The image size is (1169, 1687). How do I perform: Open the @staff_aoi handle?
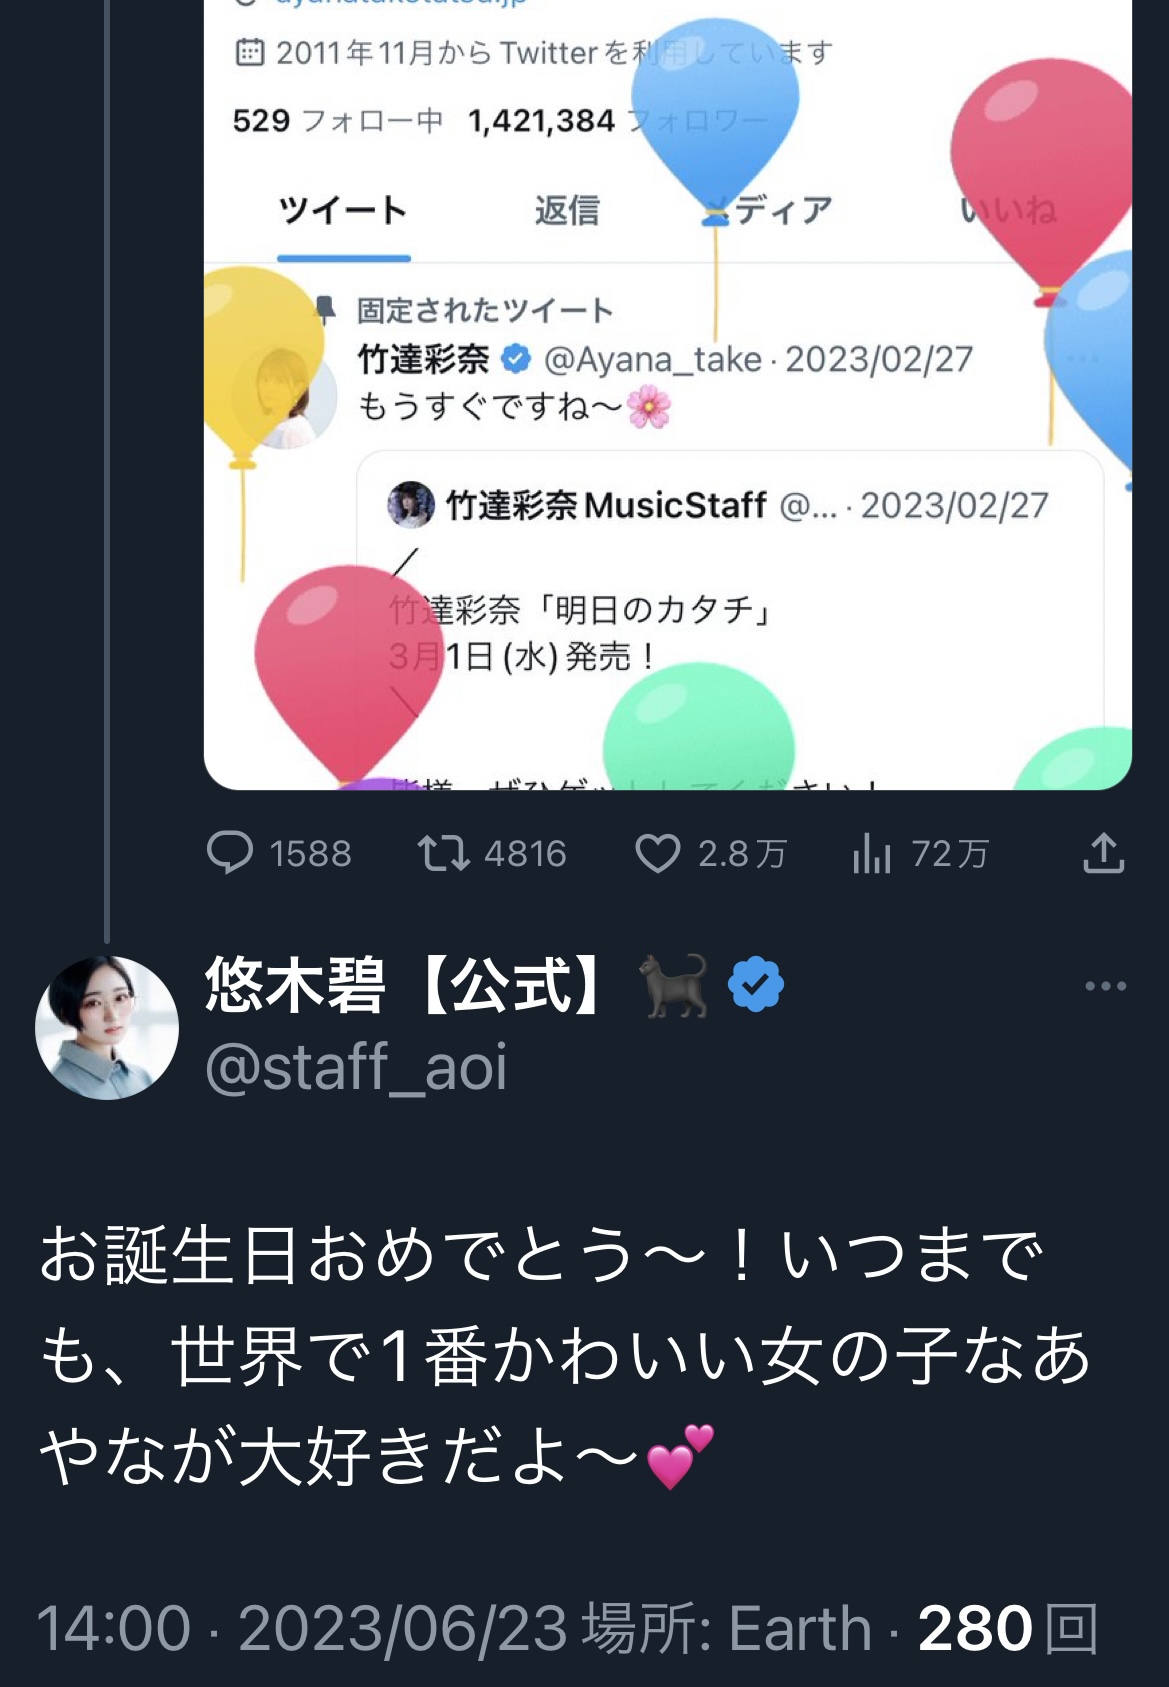(356, 1067)
